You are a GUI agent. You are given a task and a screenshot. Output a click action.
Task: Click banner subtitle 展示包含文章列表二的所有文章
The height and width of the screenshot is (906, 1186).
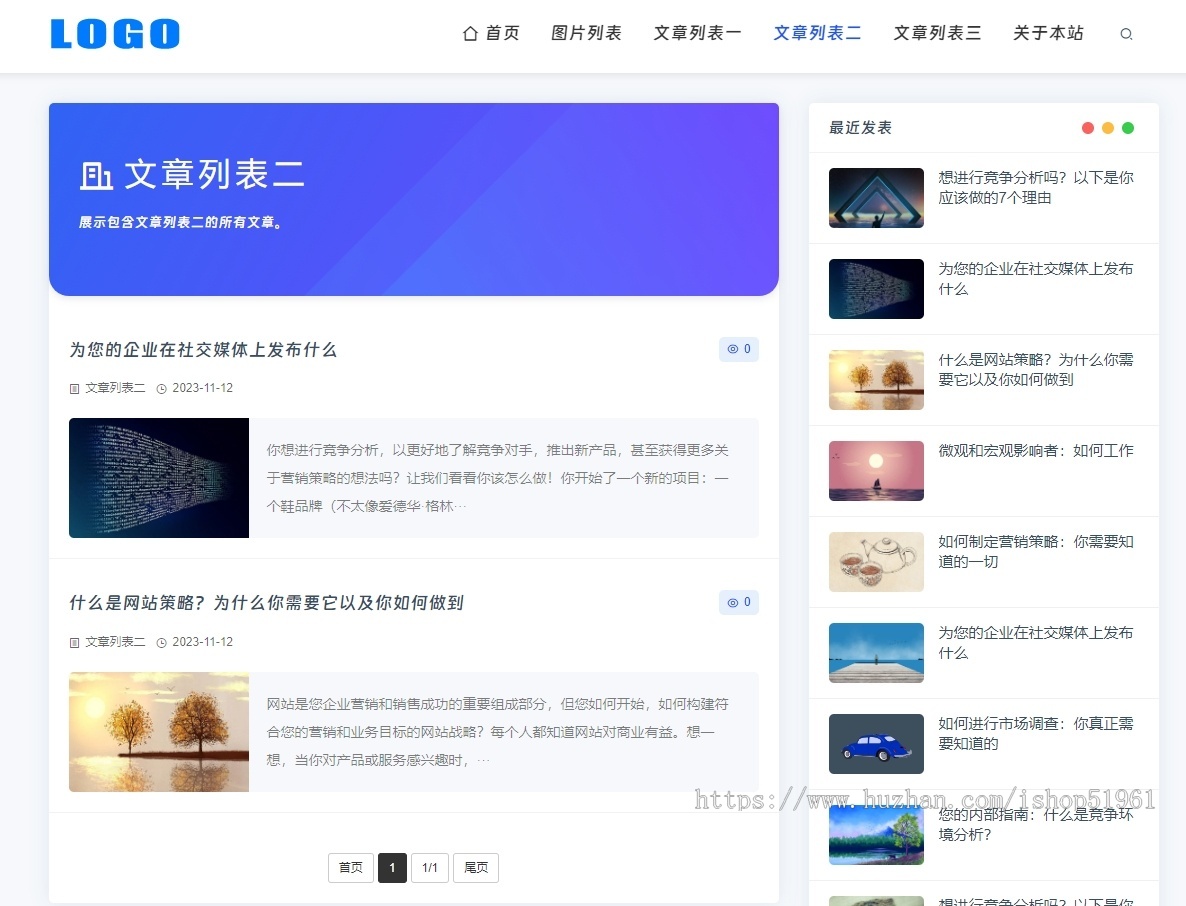pyautogui.click(x=181, y=222)
